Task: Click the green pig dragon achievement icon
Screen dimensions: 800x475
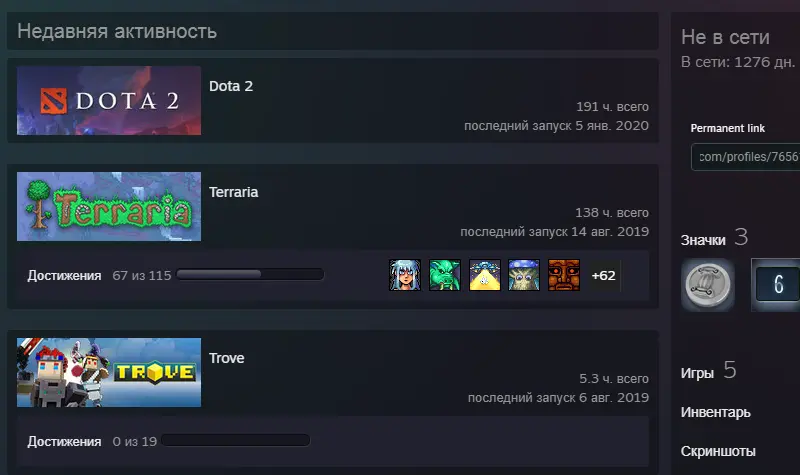Action: click(x=444, y=275)
